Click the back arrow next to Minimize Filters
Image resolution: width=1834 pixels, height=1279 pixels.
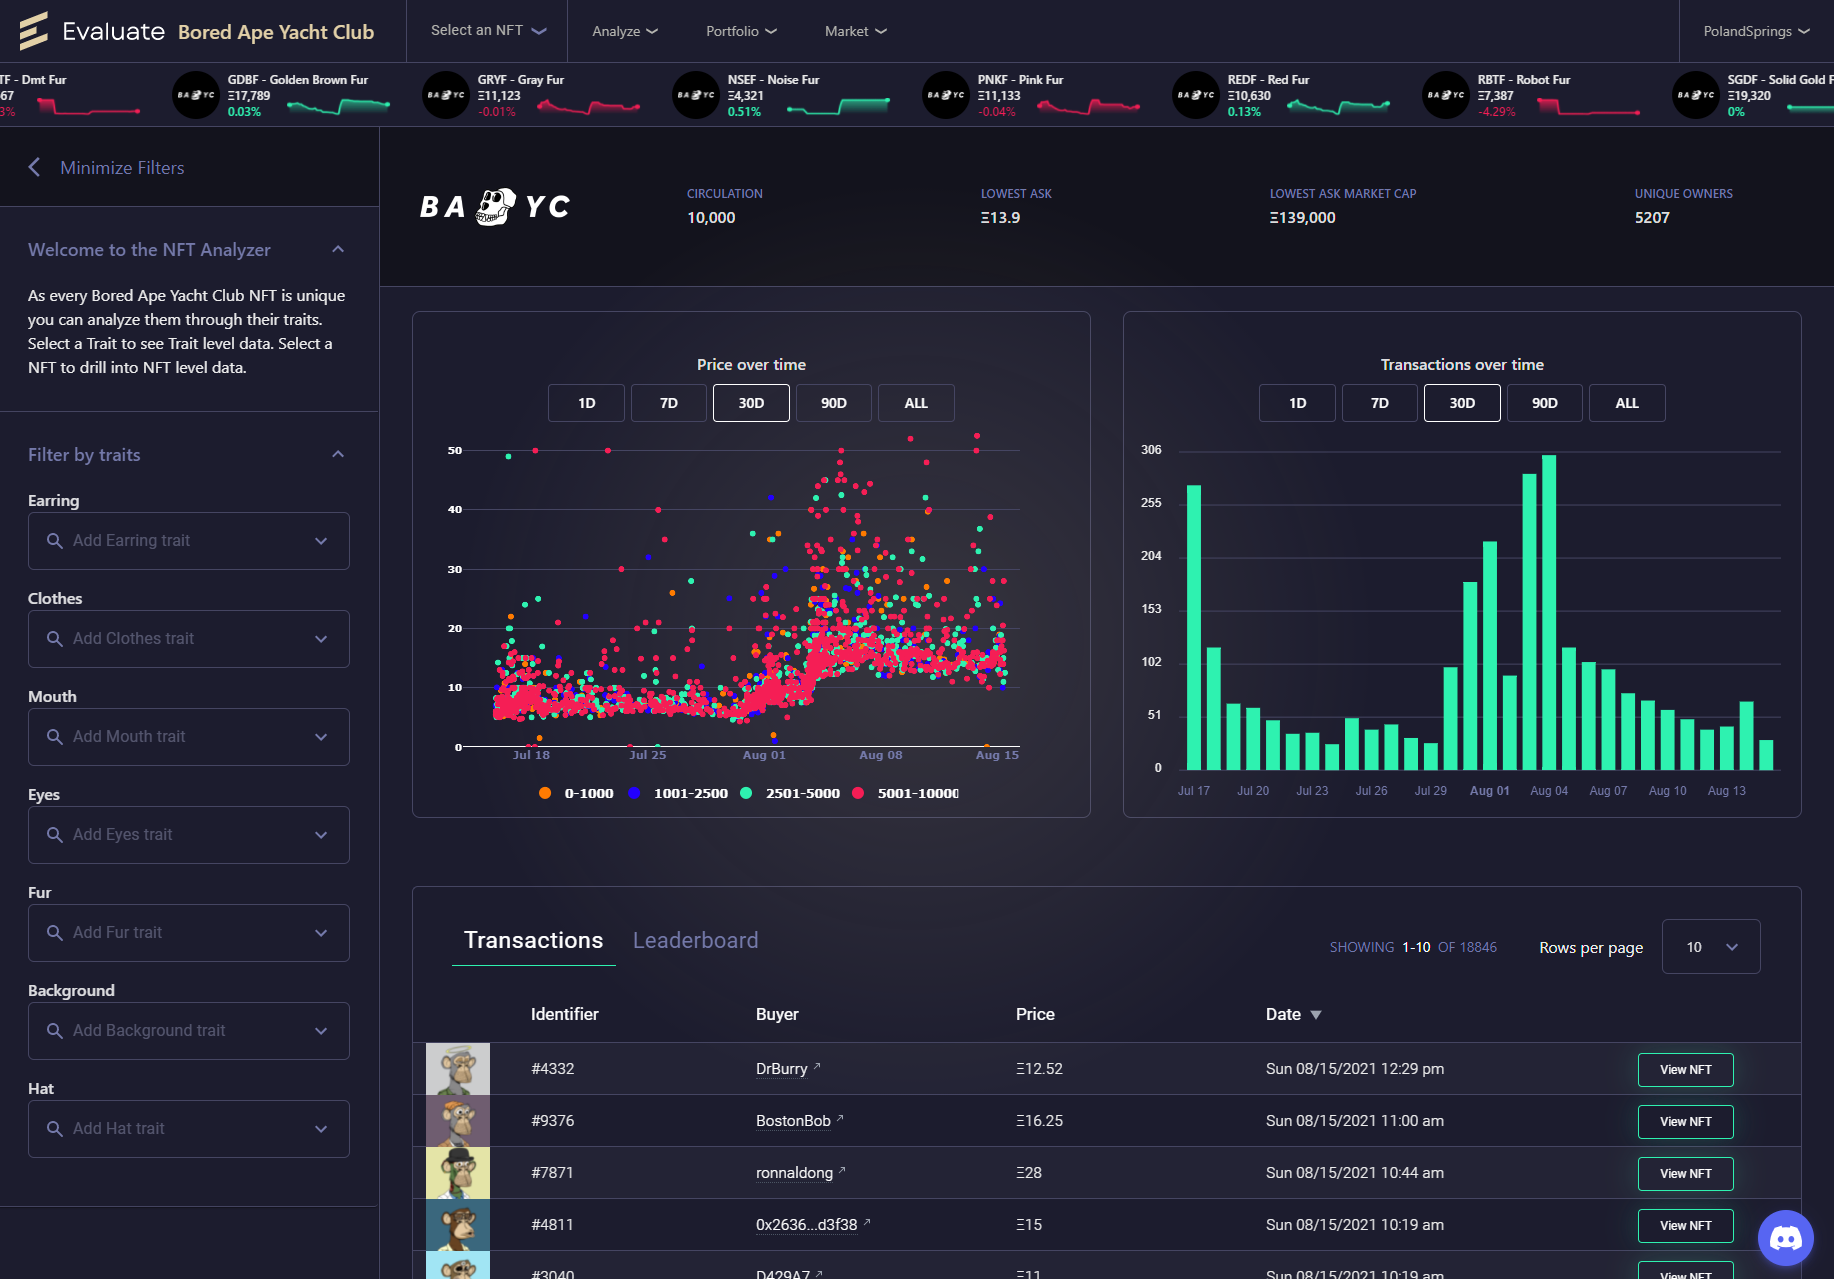pyautogui.click(x=35, y=167)
